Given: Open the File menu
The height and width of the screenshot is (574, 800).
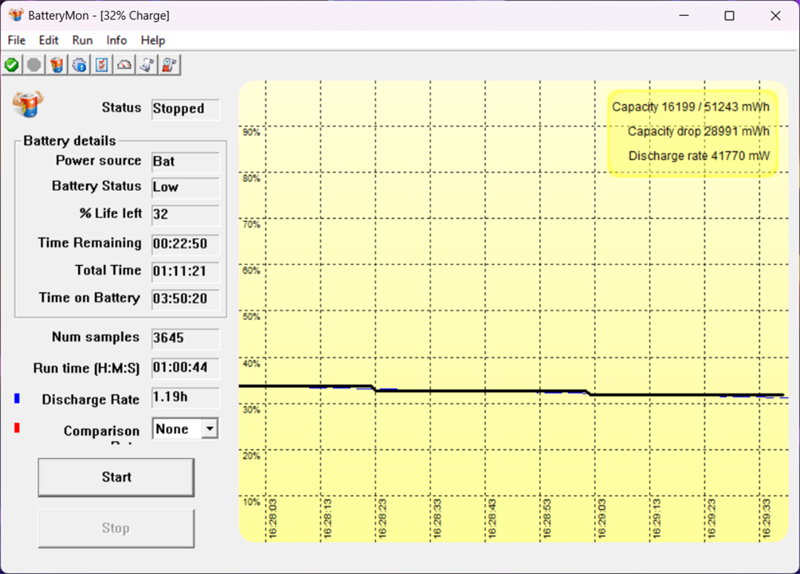Looking at the screenshot, I should [x=16, y=40].
